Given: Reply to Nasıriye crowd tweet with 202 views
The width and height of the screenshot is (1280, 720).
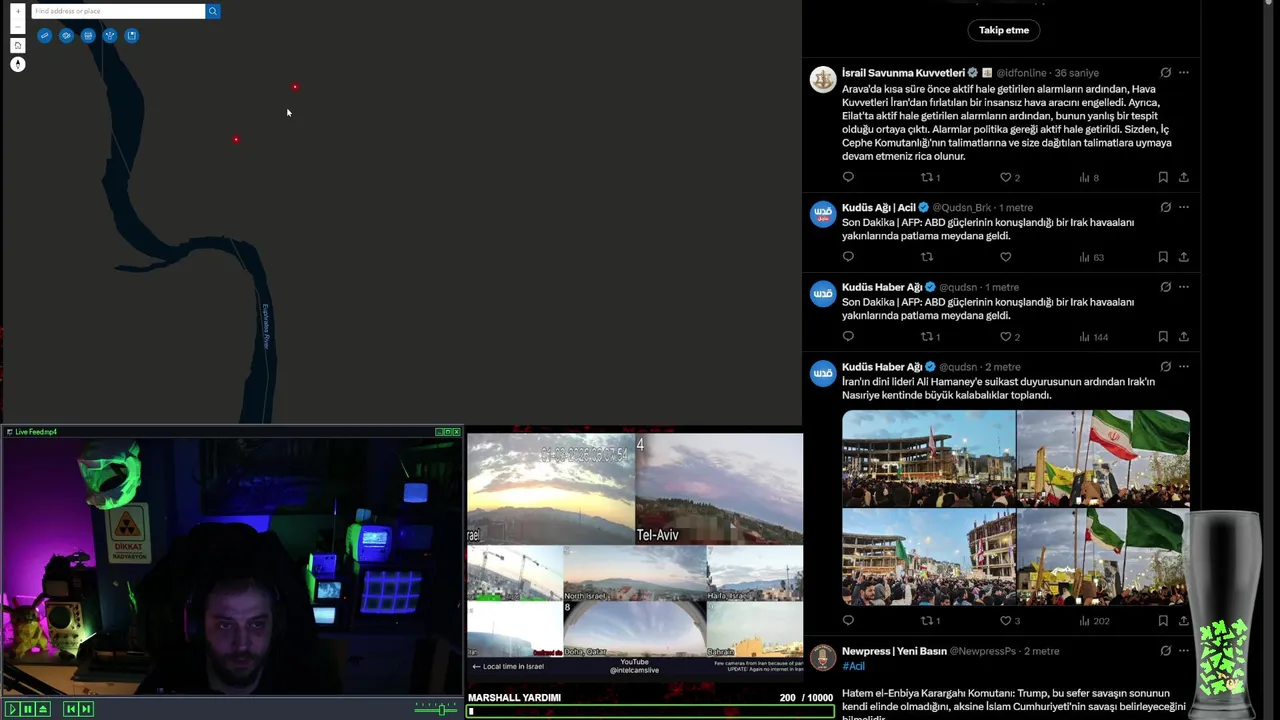Looking at the screenshot, I should pos(848,621).
